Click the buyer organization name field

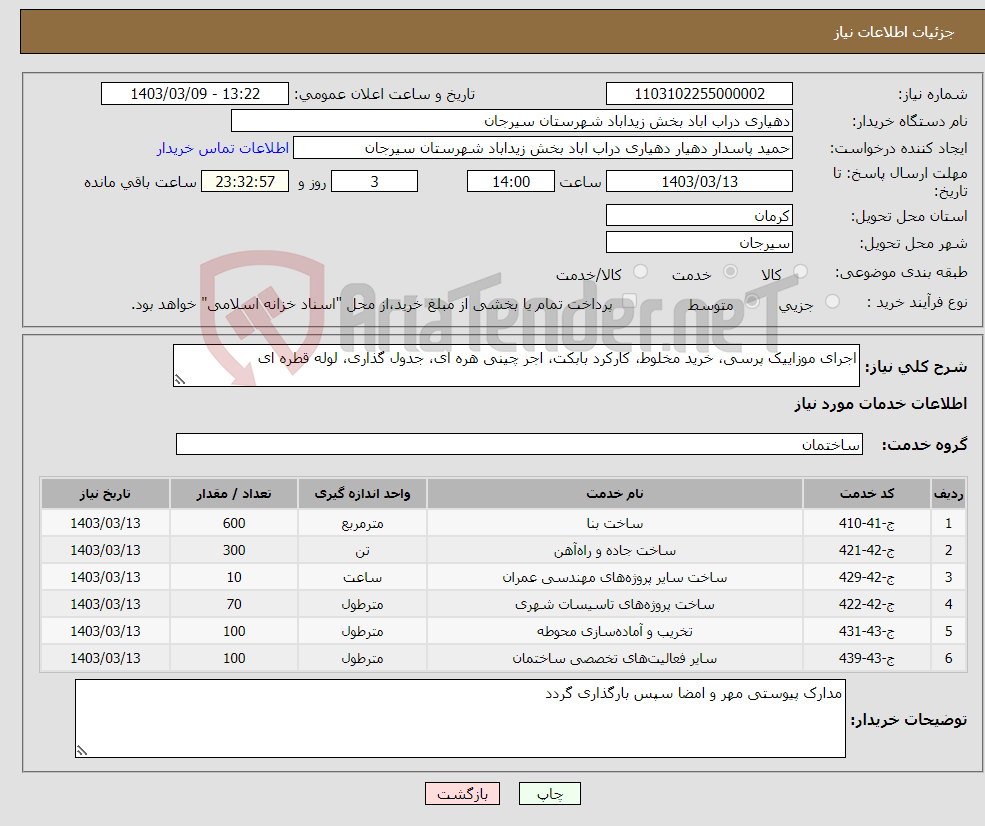512,121
